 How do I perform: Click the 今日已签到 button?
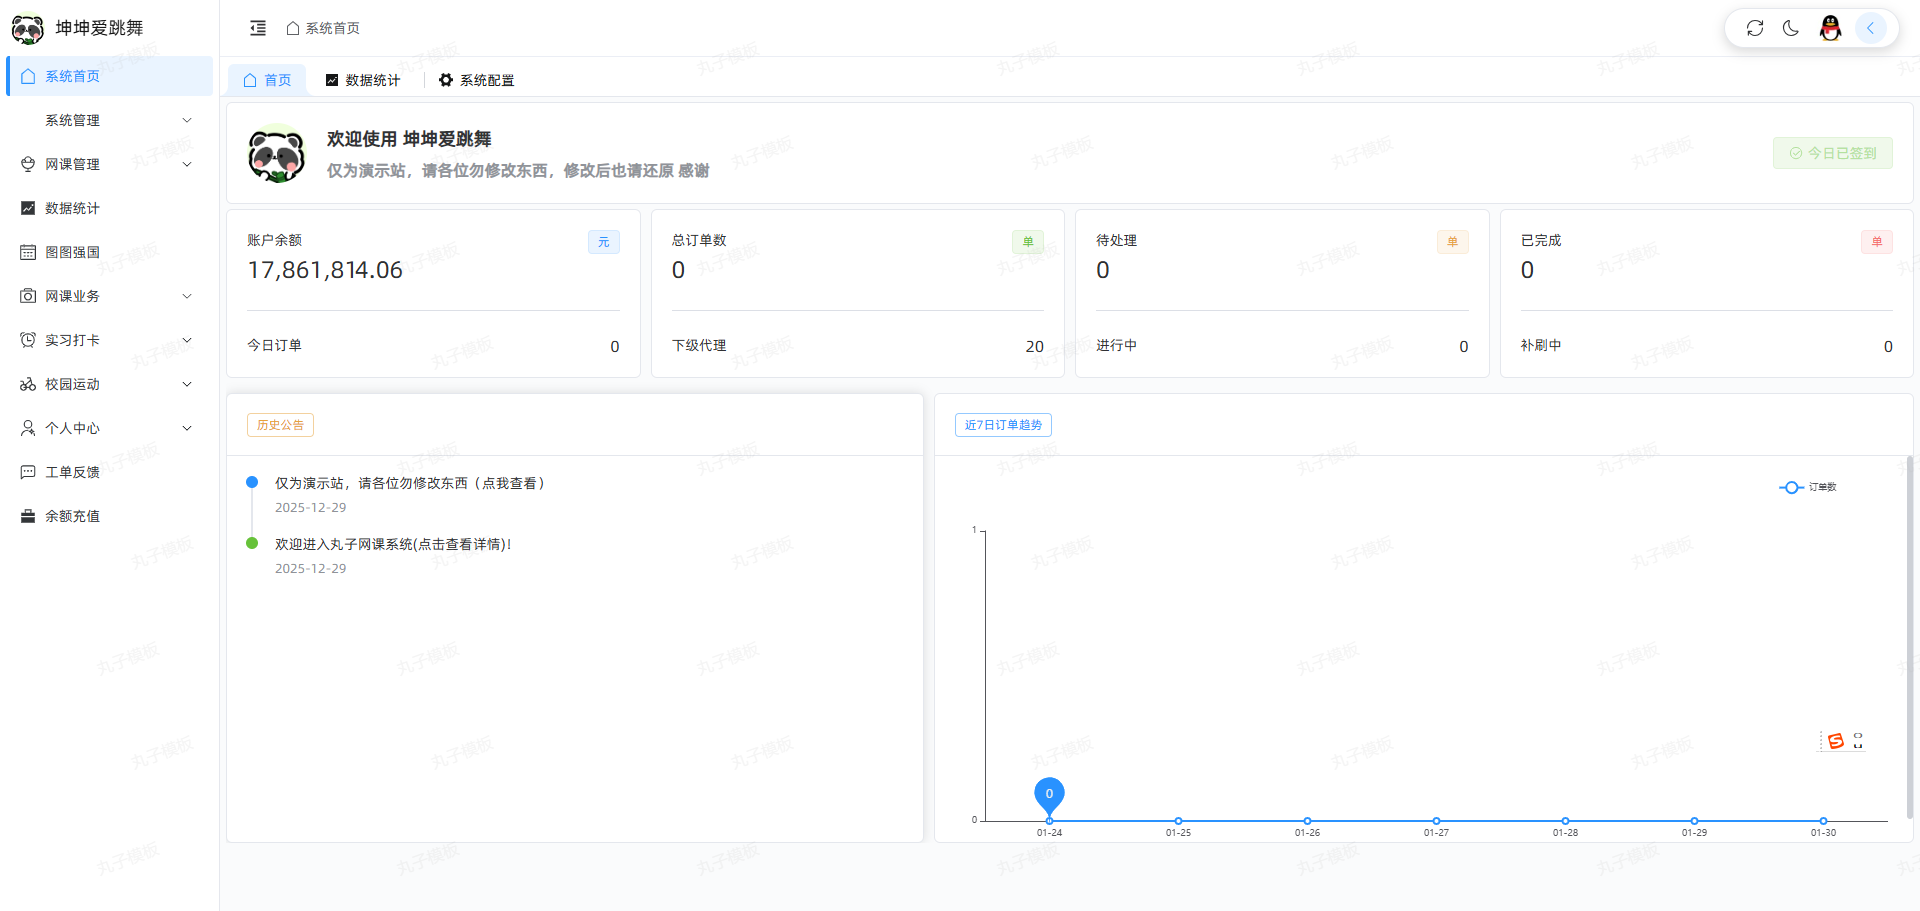tap(1832, 153)
